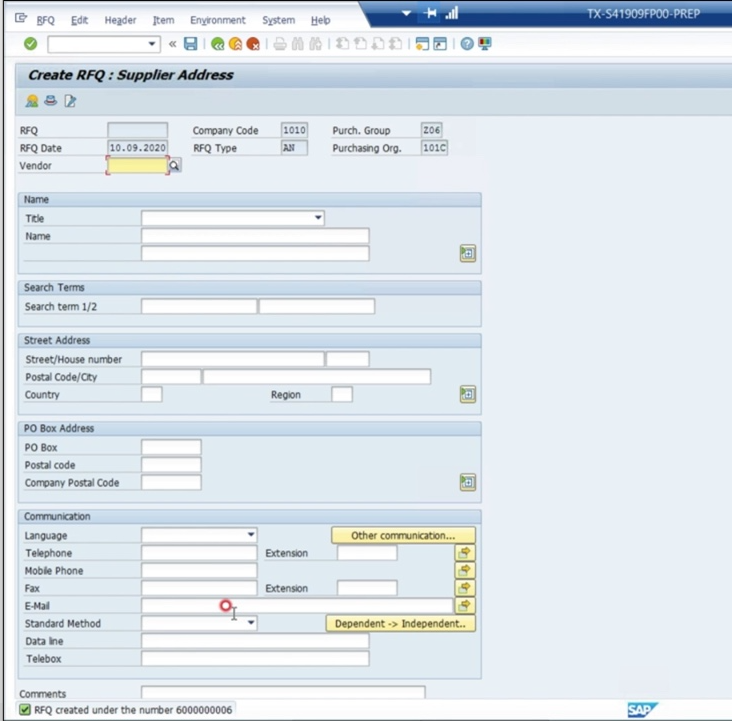The height and width of the screenshot is (721, 732).
Task: Click the status bar success checkmark icon
Action: (x=25, y=710)
